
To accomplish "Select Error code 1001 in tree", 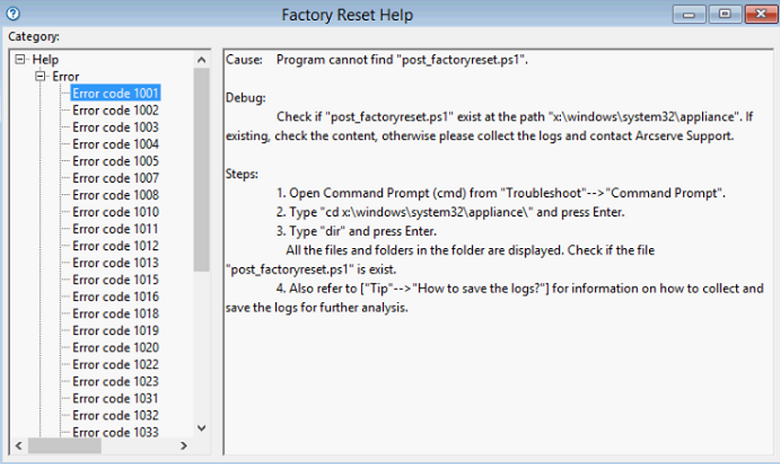I will [115, 93].
